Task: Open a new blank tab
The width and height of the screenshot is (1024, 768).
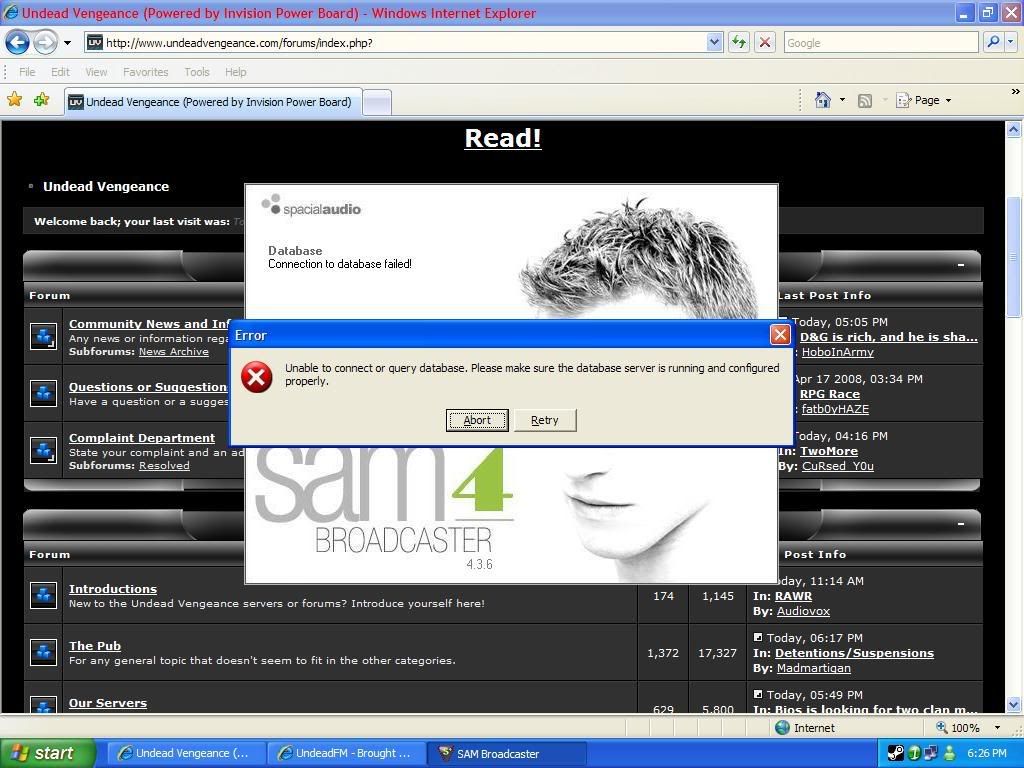Action: click(x=377, y=103)
